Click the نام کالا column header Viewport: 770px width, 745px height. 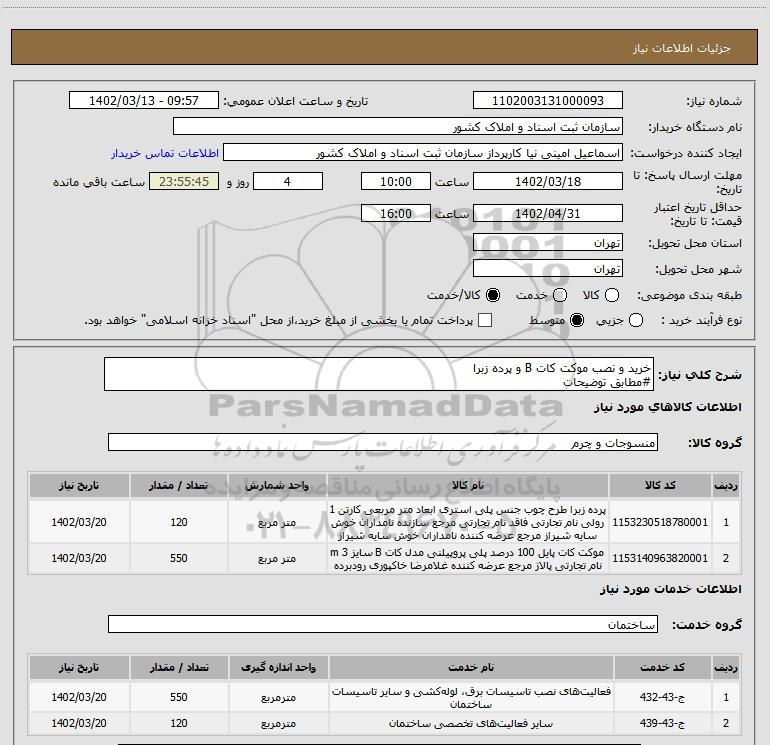(x=468, y=485)
